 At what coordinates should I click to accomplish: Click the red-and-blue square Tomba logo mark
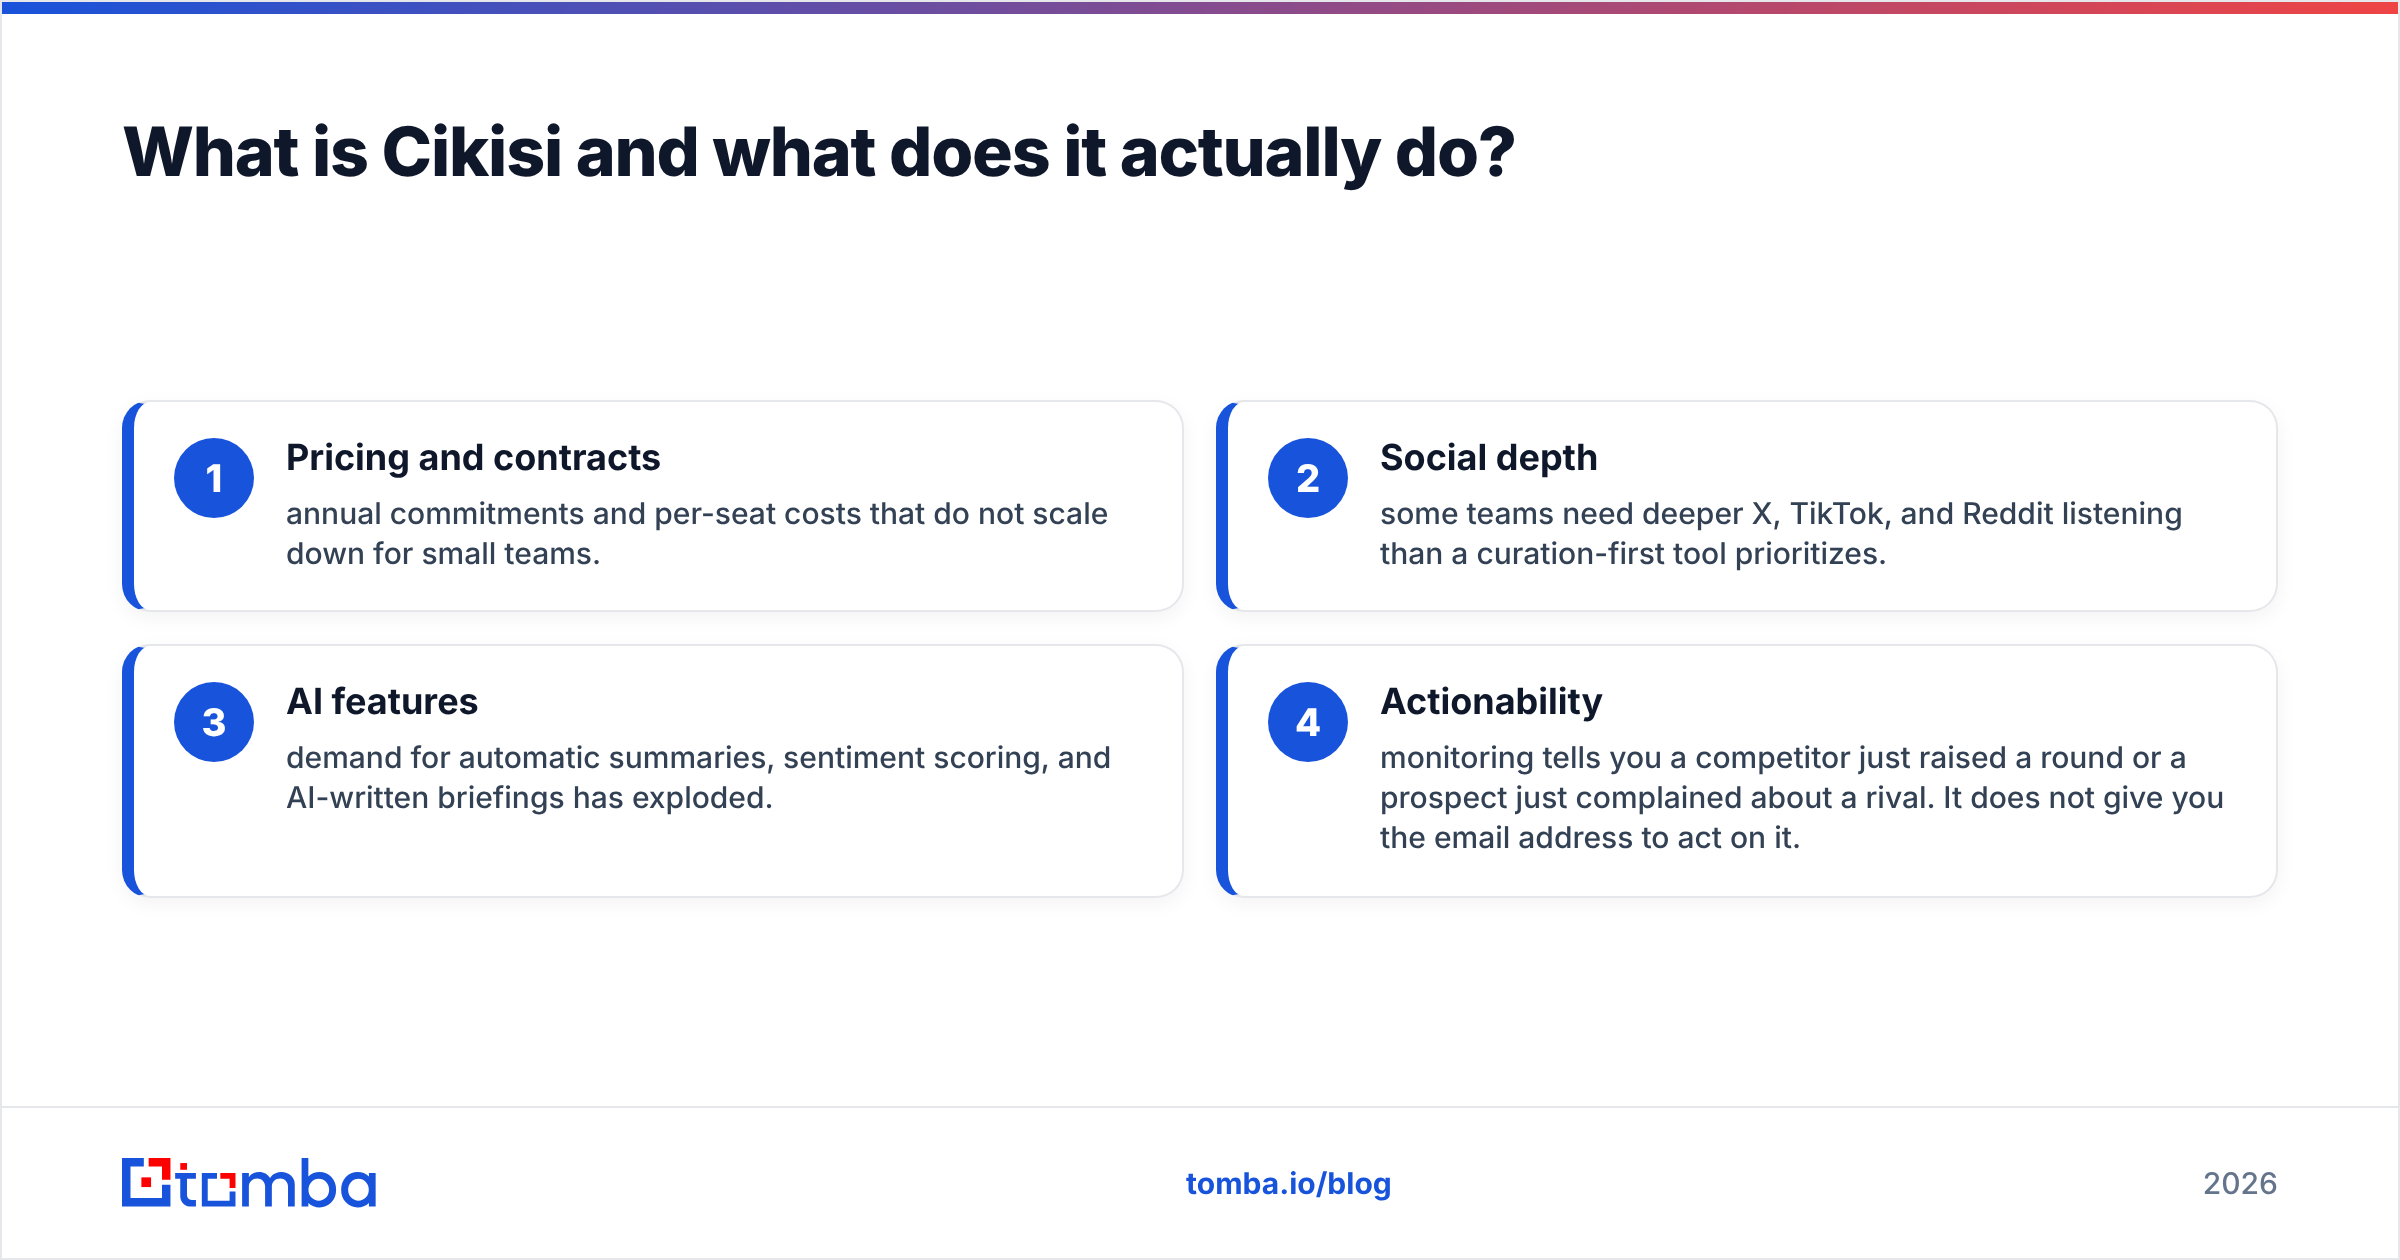146,1182
